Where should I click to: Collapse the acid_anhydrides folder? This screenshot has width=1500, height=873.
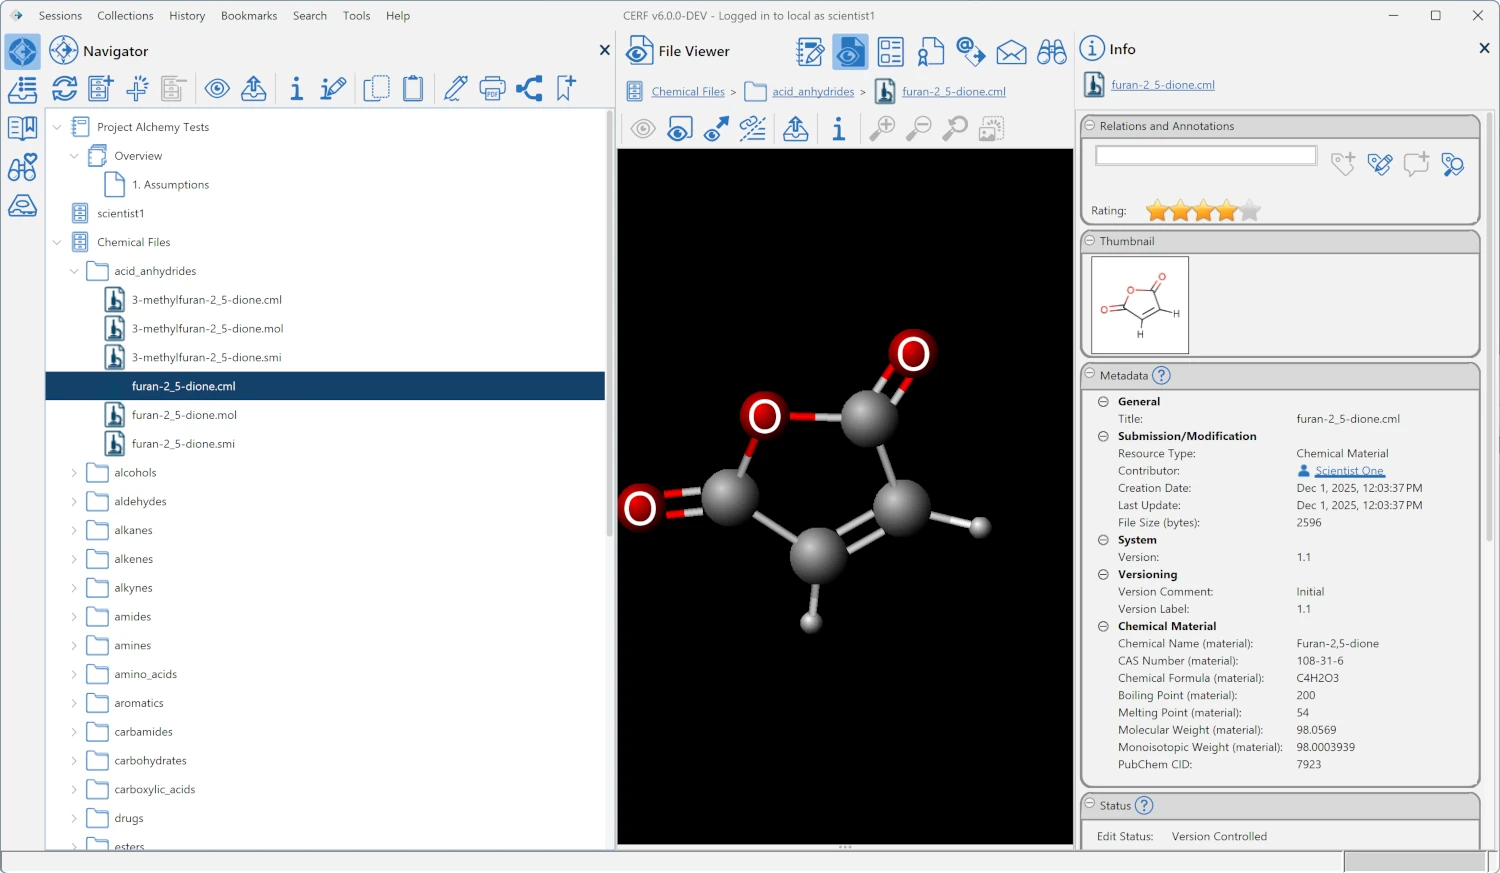tap(74, 271)
